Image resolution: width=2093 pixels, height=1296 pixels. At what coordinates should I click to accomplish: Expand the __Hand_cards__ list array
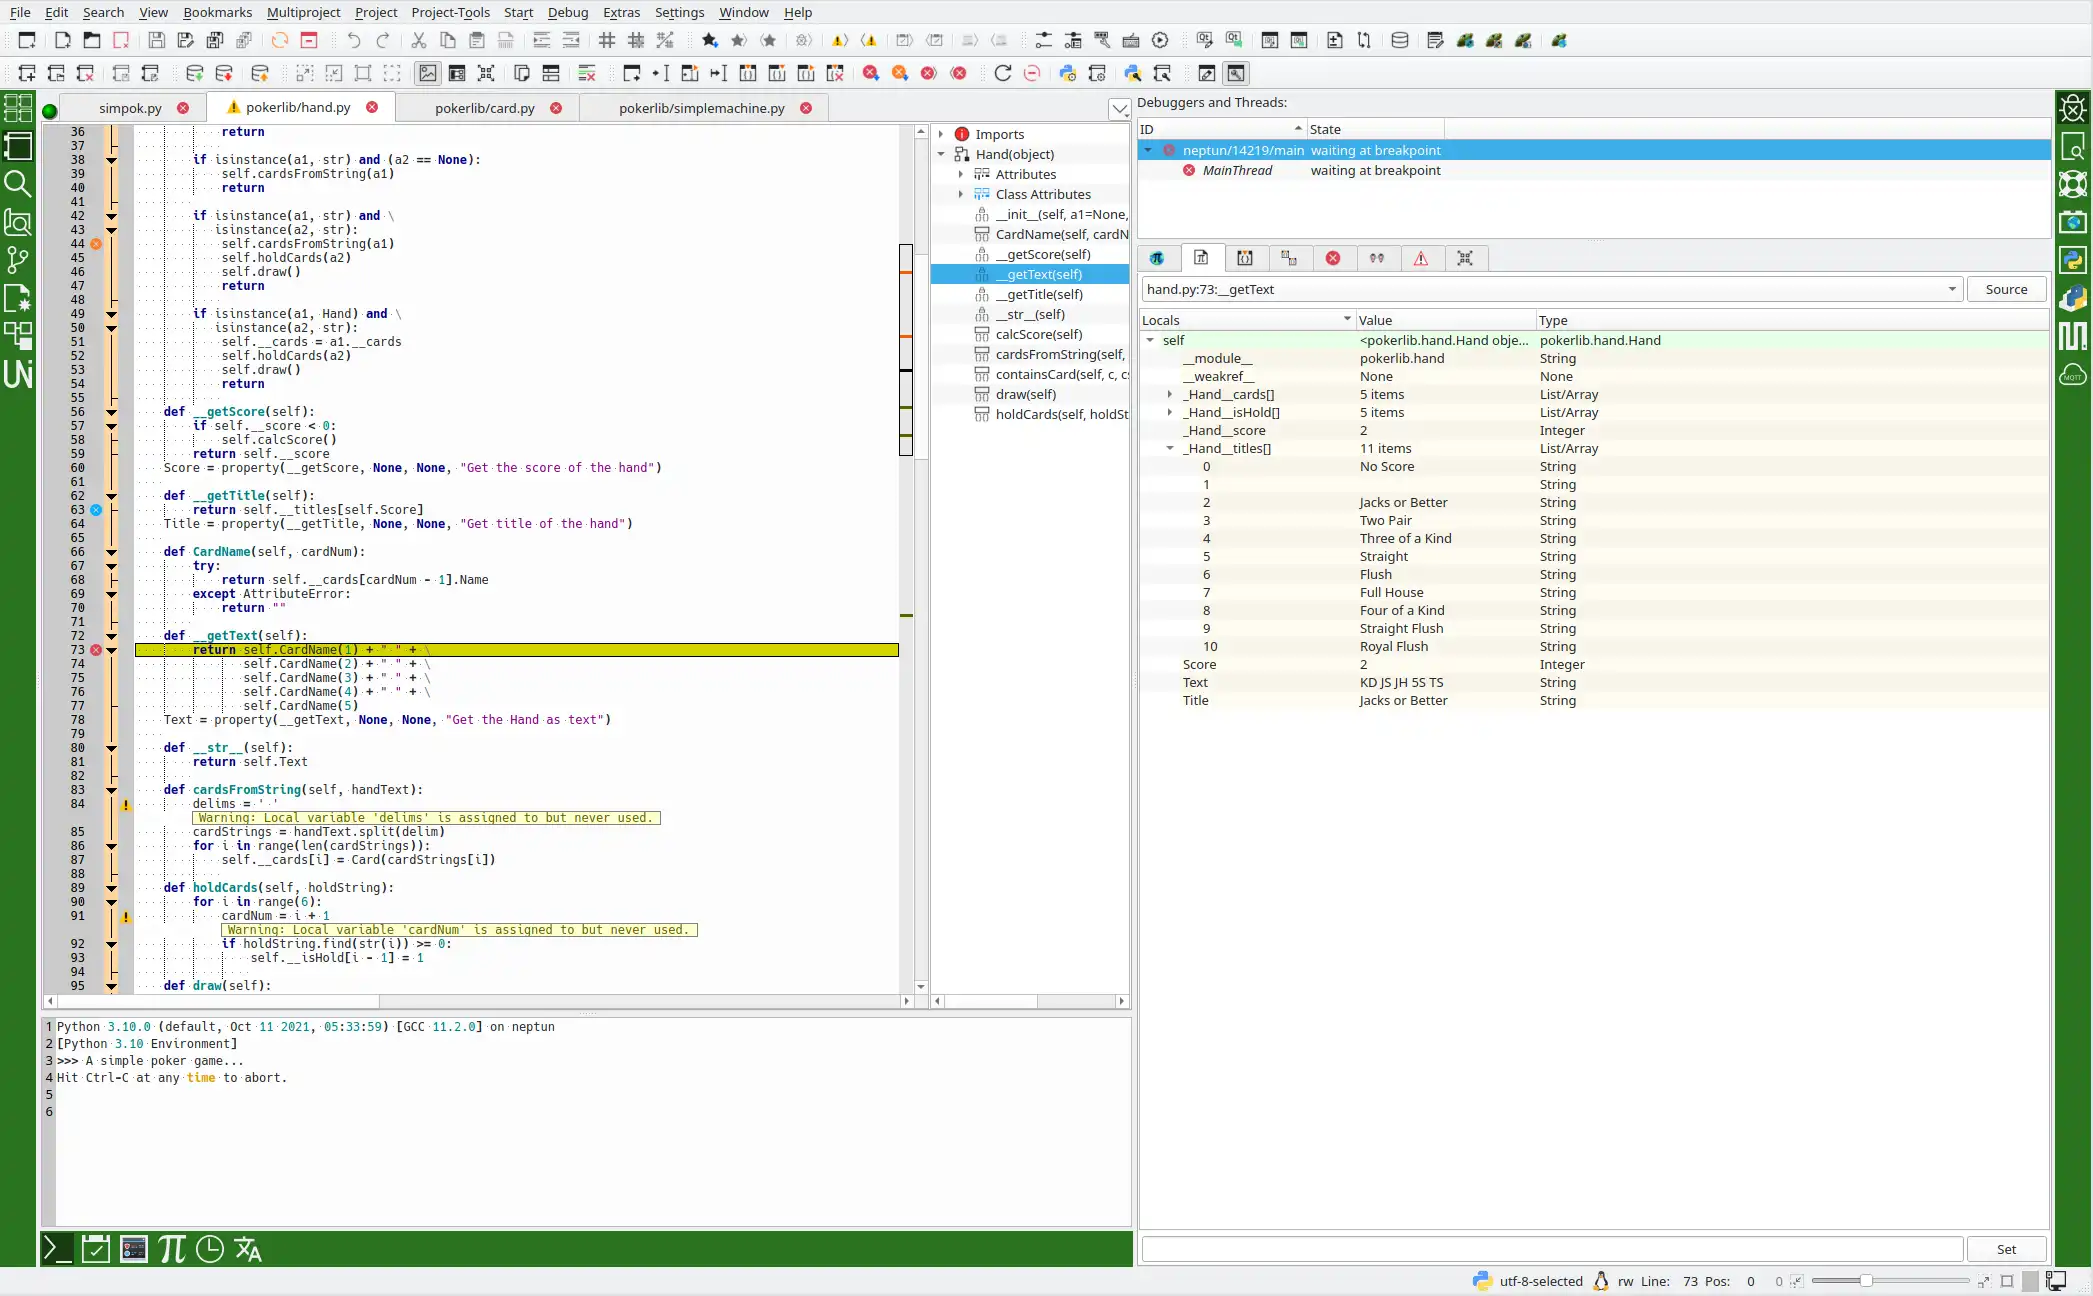click(1171, 393)
